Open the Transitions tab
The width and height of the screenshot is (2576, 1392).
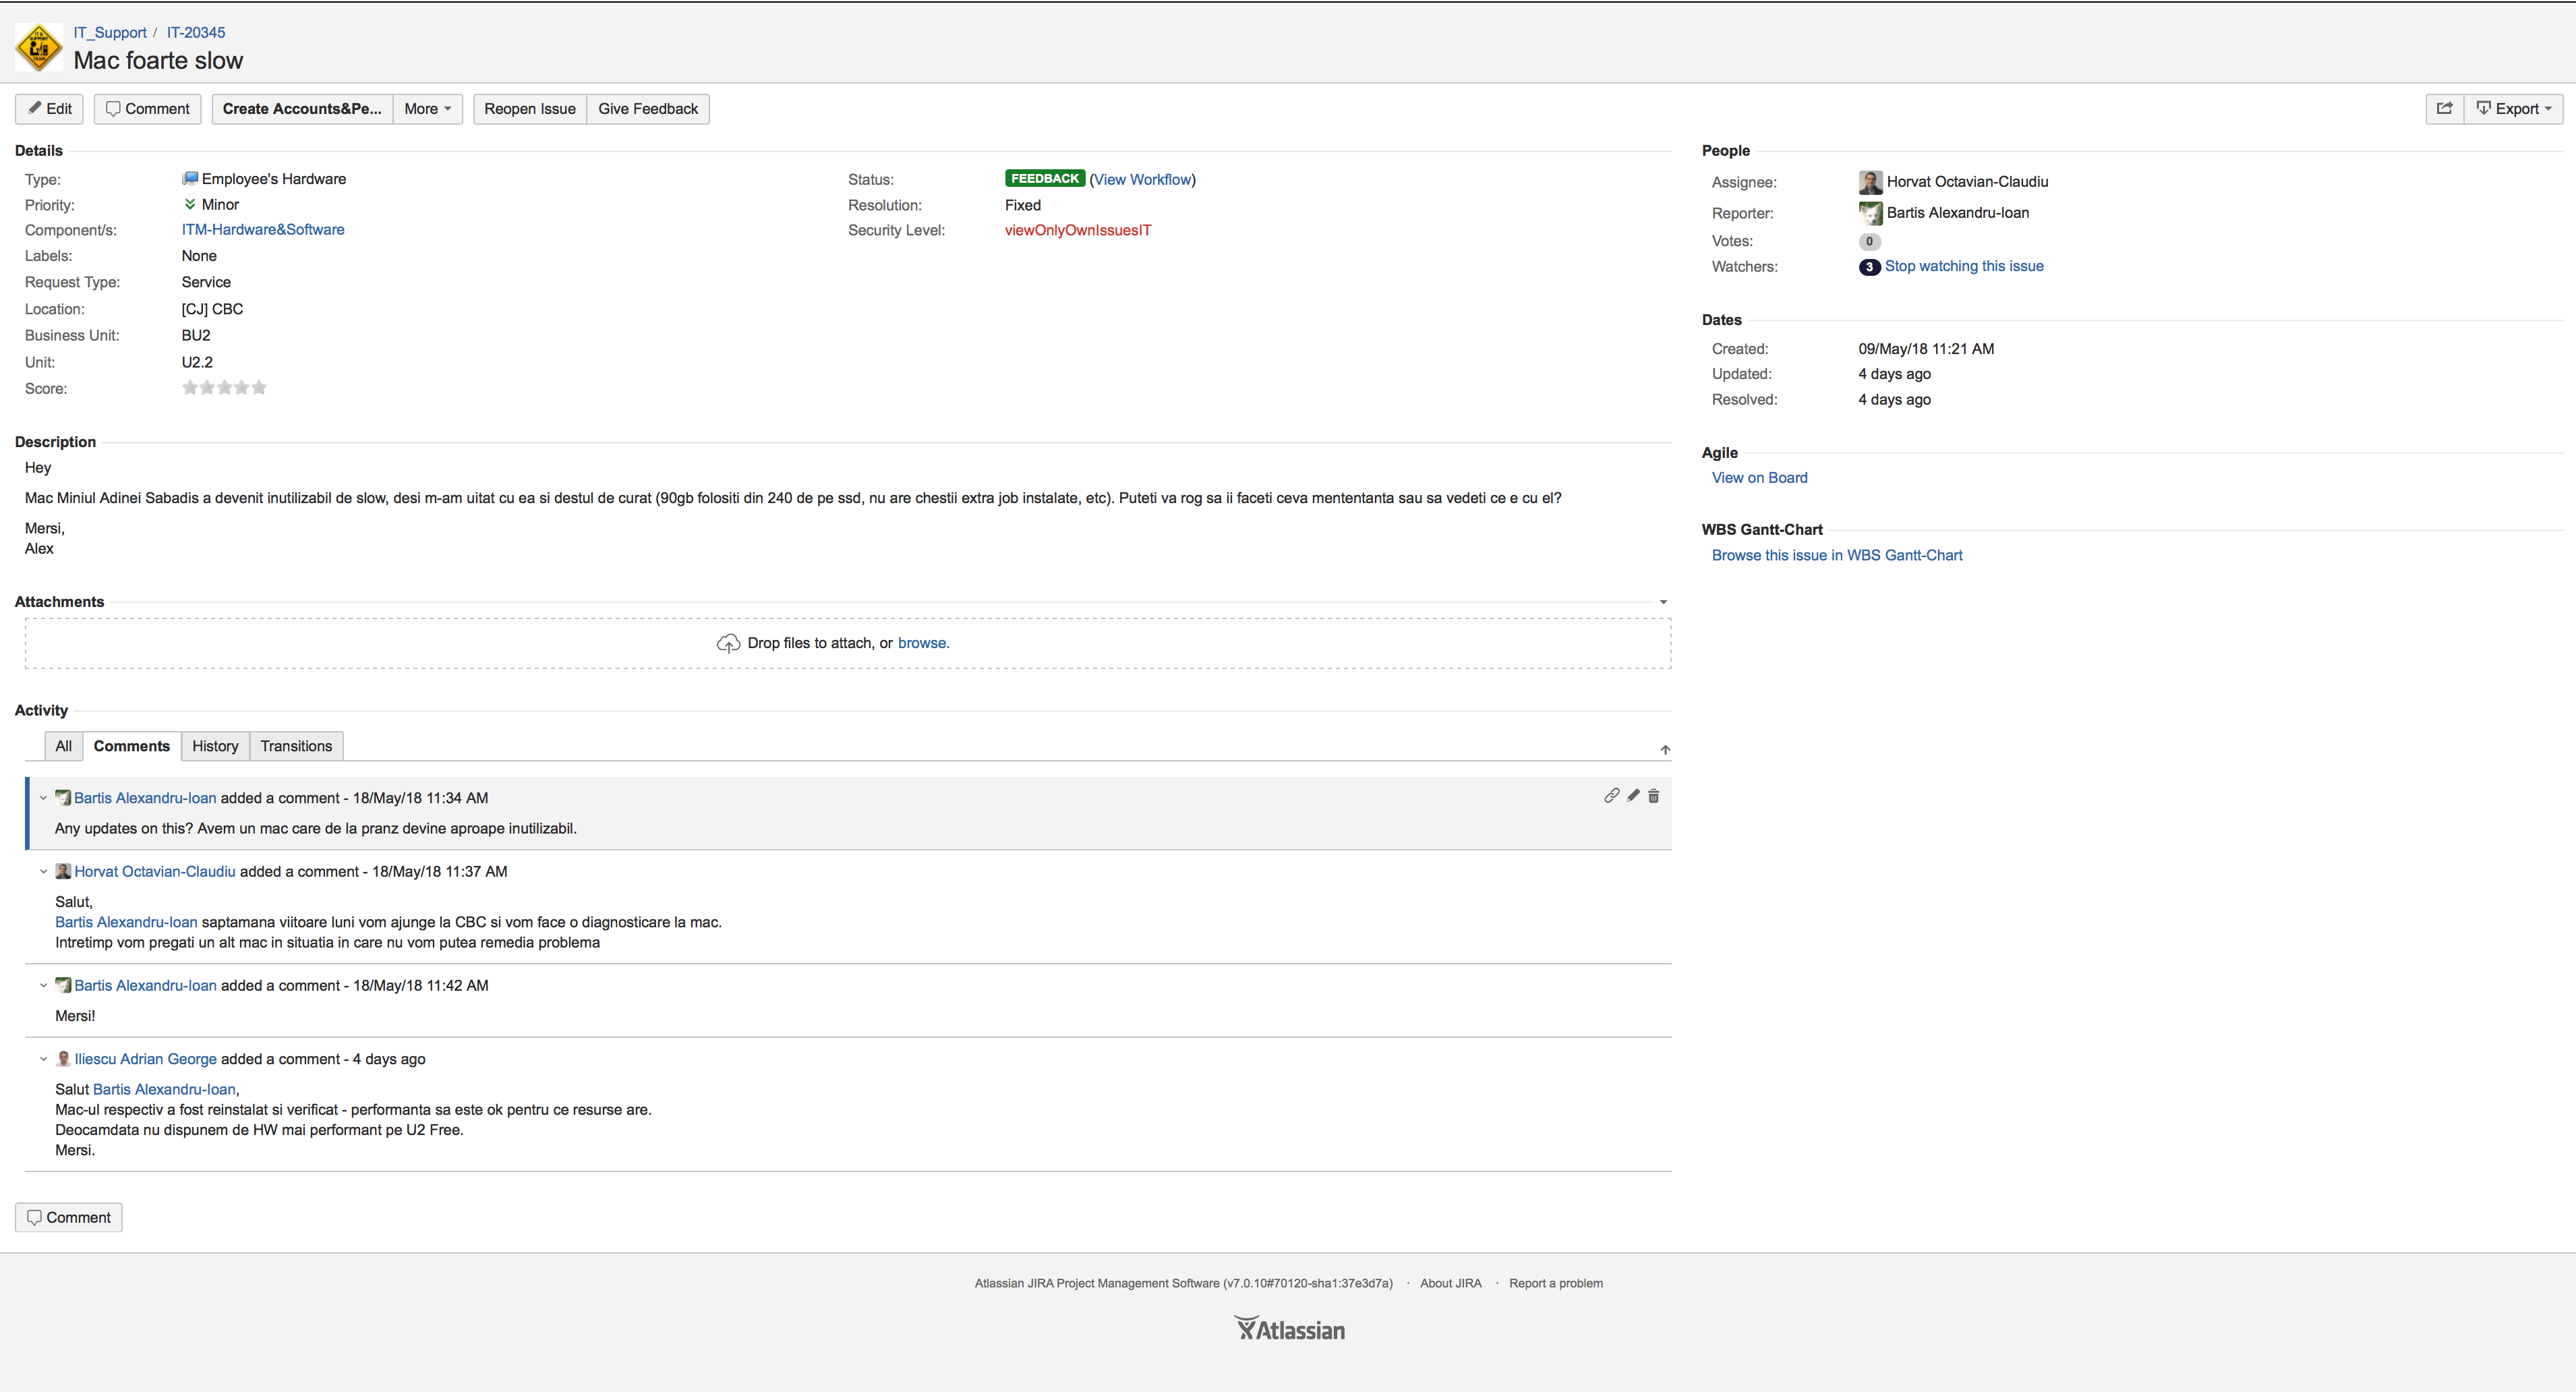pyautogui.click(x=296, y=746)
